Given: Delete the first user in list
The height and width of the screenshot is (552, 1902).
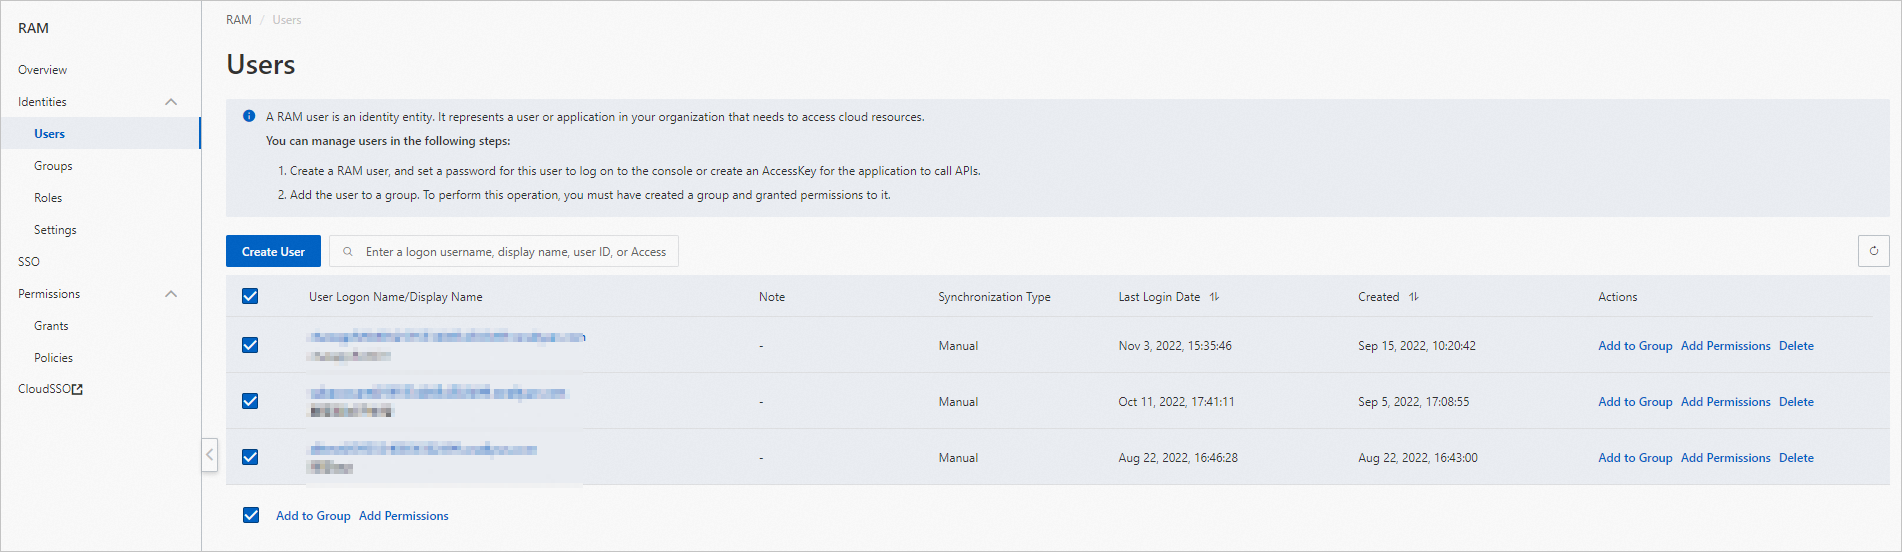Looking at the screenshot, I should pyautogui.click(x=1796, y=346).
